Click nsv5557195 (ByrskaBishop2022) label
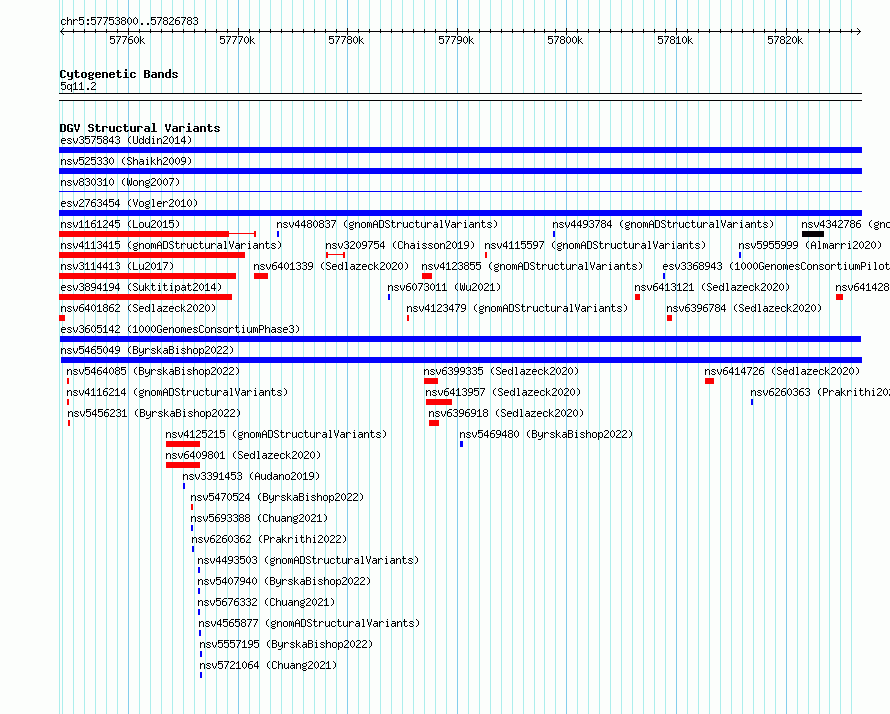The image size is (890, 714). click(286, 644)
